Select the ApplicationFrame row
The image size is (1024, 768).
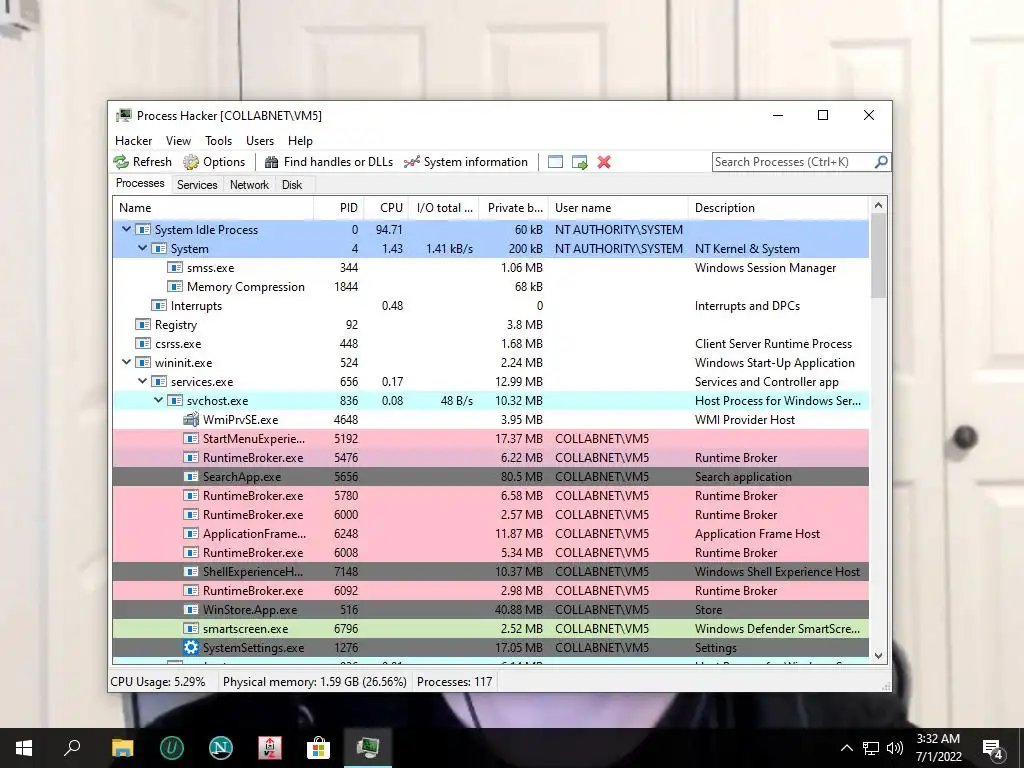coord(491,534)
